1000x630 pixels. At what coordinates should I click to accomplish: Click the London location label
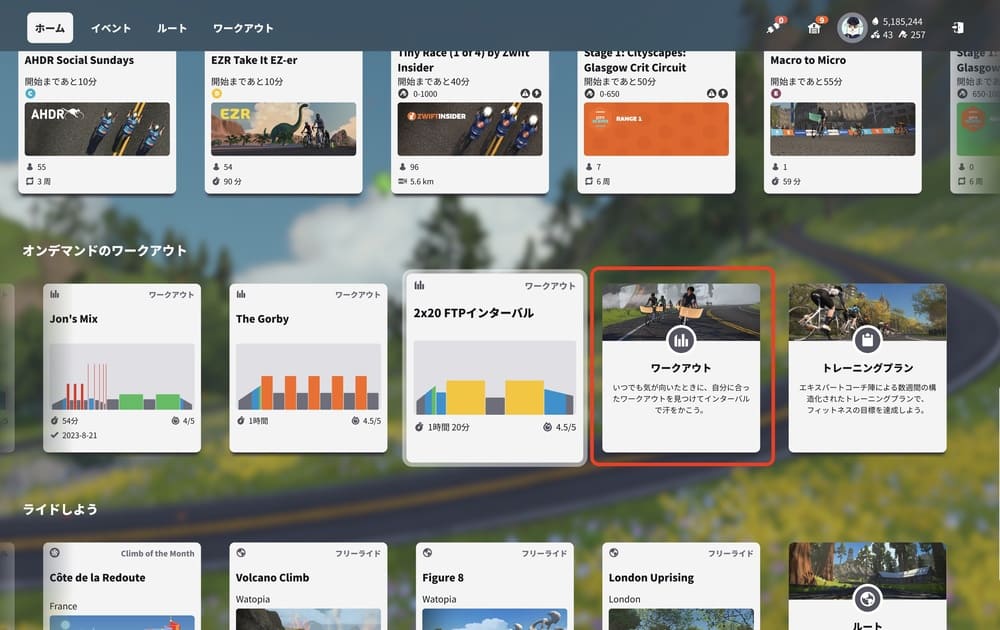pos(624,599)
